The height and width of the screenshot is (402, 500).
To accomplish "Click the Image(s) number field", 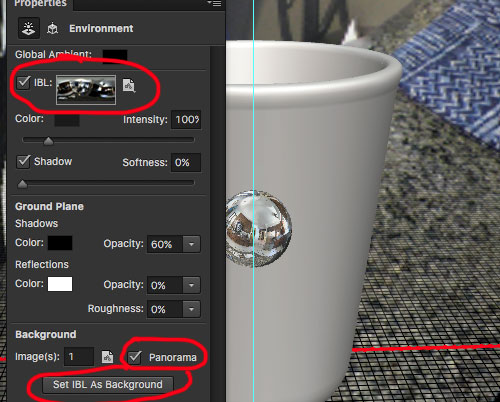I will (x=79, y=357).
